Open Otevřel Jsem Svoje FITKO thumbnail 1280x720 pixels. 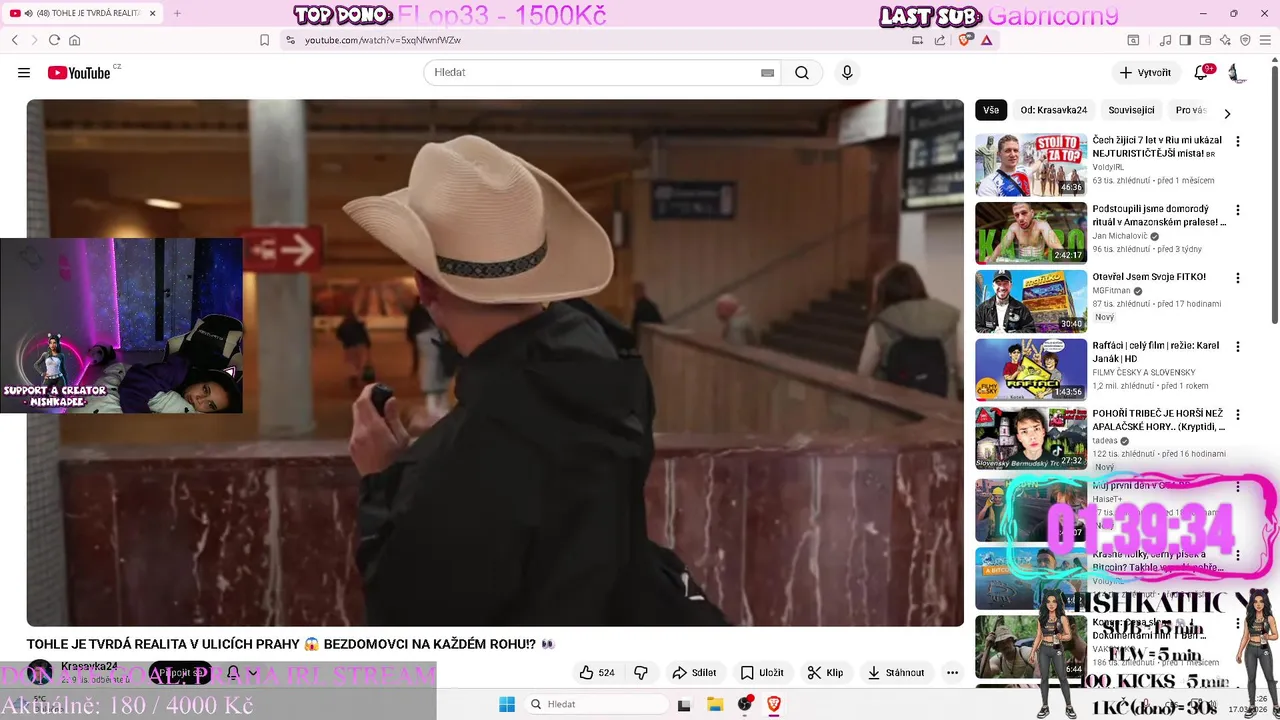pos(1031,301)
